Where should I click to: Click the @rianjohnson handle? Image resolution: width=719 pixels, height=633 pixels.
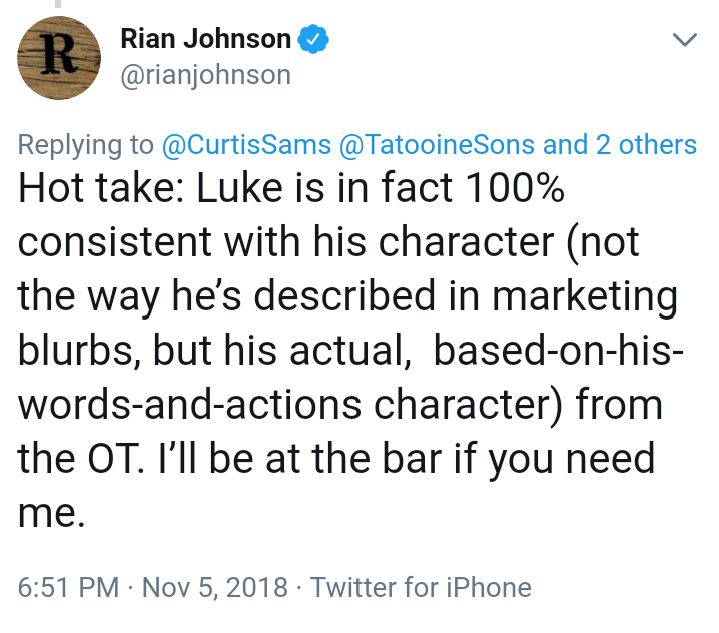(205, 75)
